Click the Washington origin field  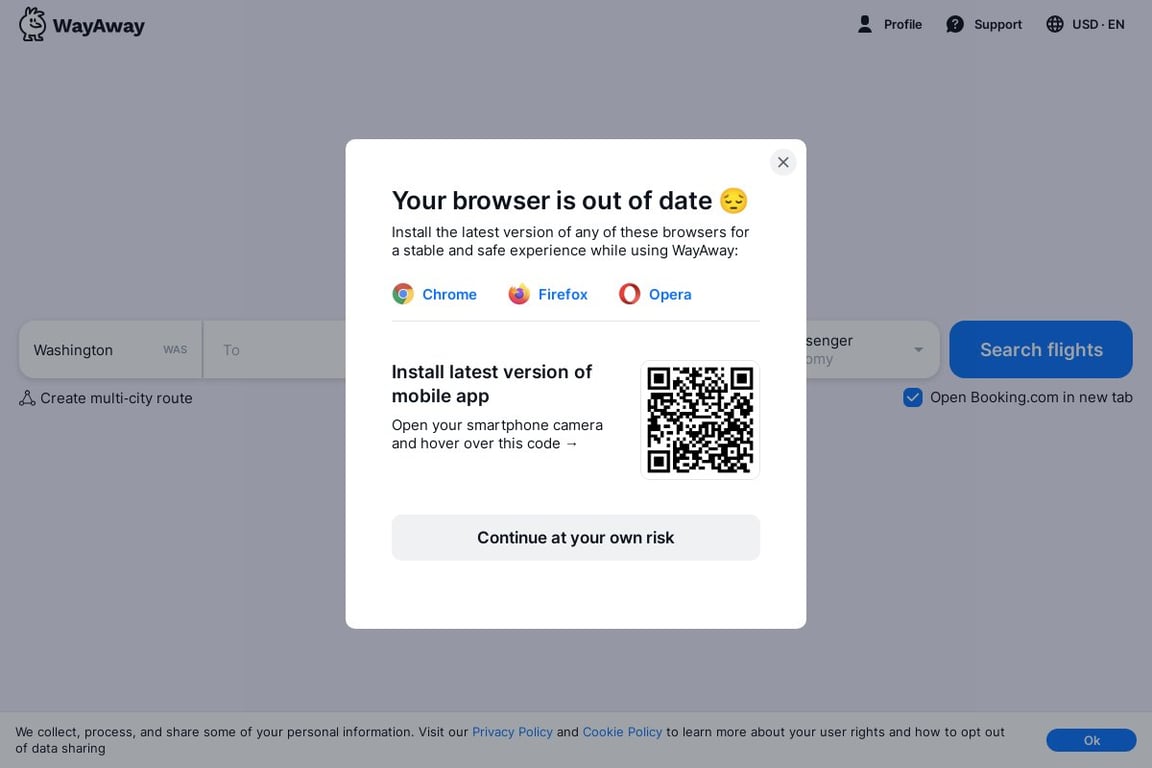pos(110,350)
